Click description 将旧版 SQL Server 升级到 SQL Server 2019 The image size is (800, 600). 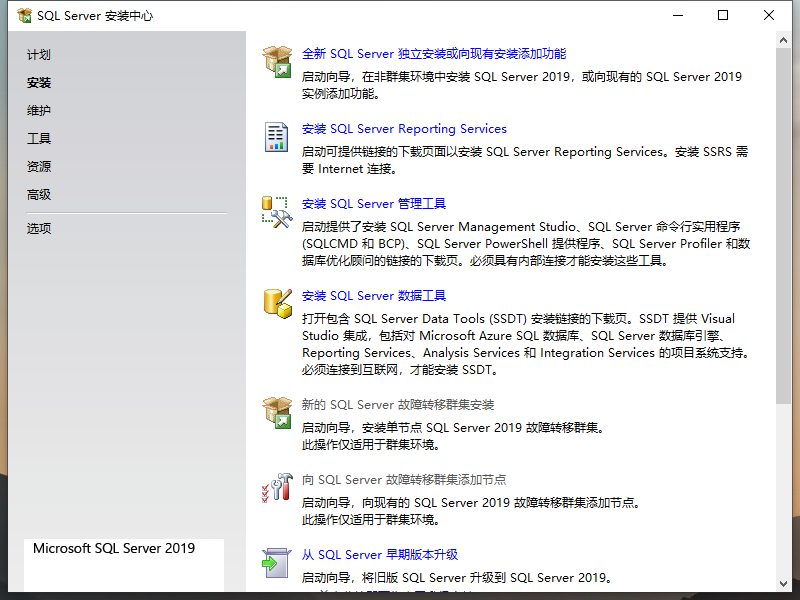(457, 578)
